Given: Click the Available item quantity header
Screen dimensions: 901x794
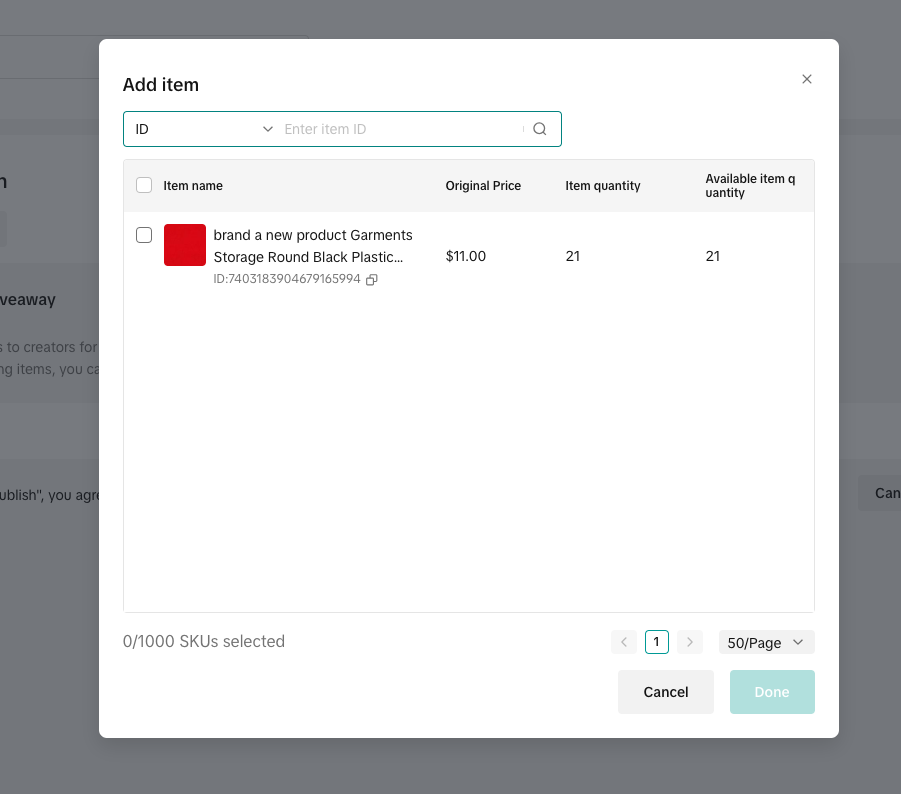Looking at the screenshot, I should coord(750,186).
